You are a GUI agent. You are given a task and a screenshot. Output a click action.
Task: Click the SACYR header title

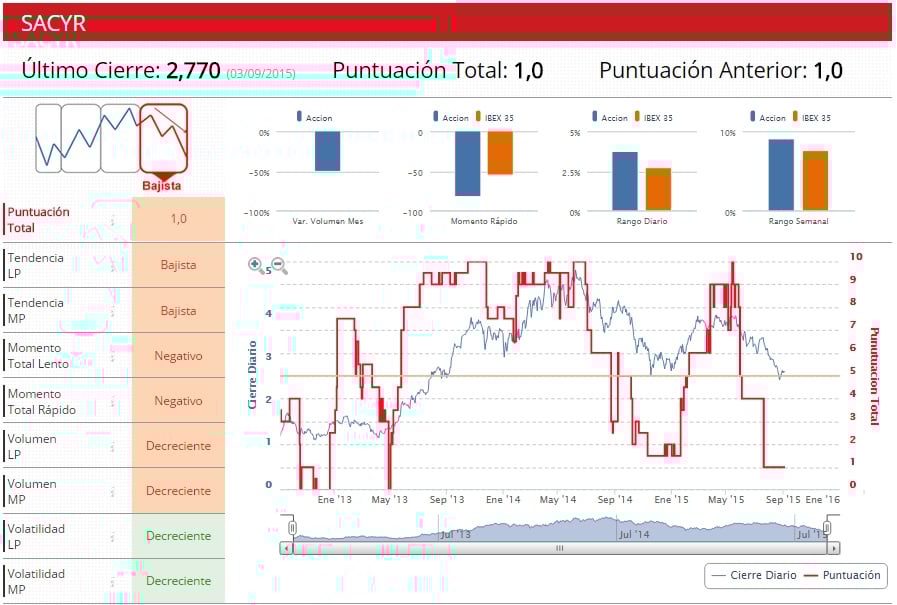[53, 23]
